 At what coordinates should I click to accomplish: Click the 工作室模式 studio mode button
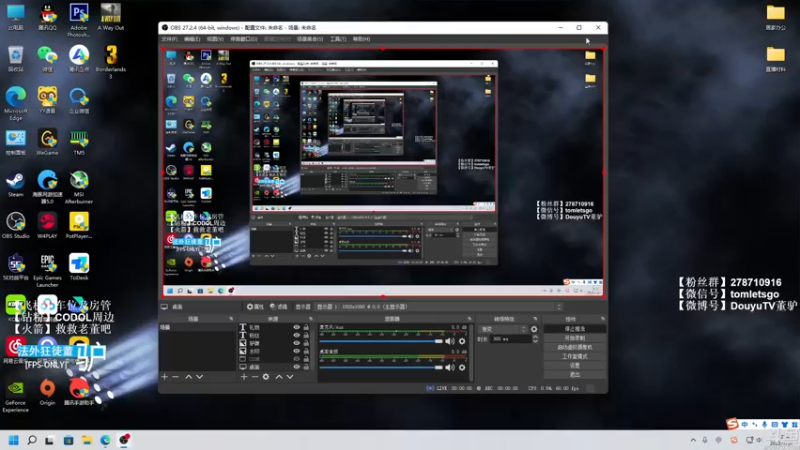(x=574, y=356)
